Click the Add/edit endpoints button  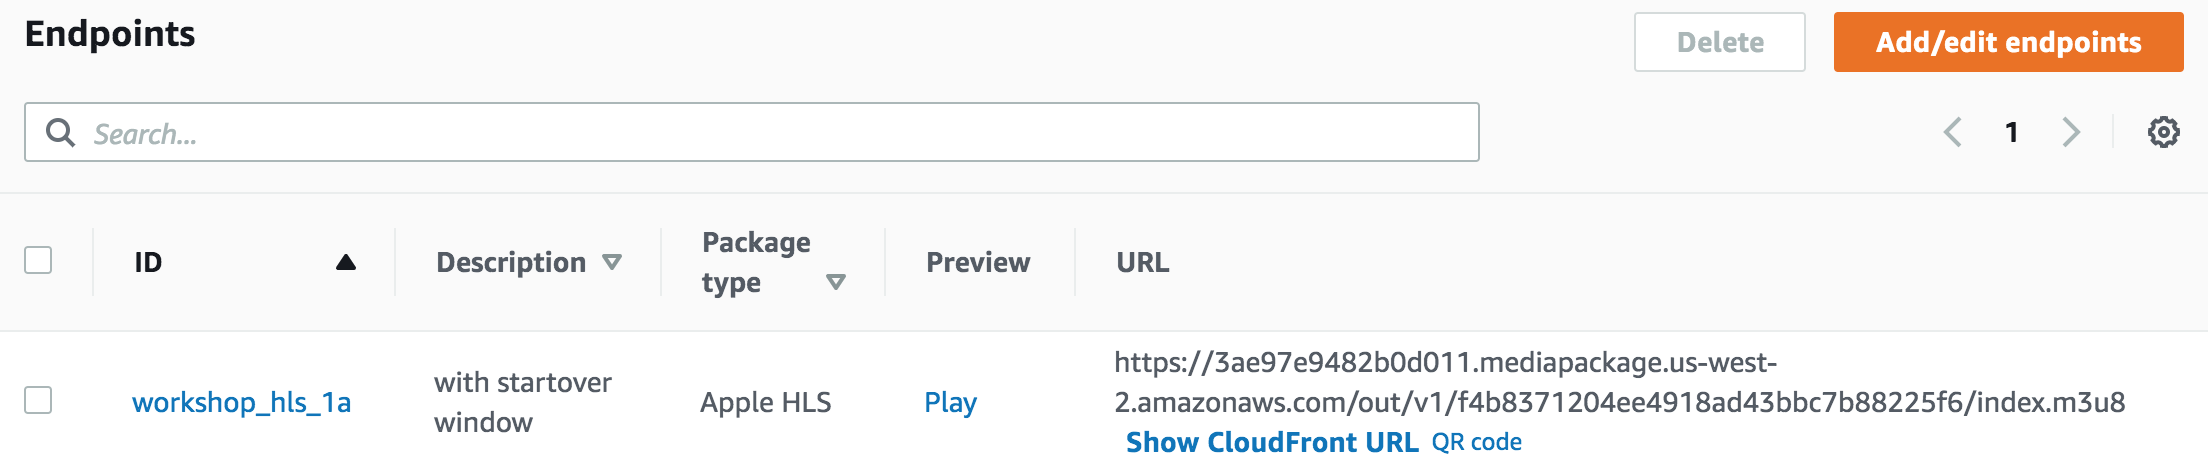(x=2008, y=42)
